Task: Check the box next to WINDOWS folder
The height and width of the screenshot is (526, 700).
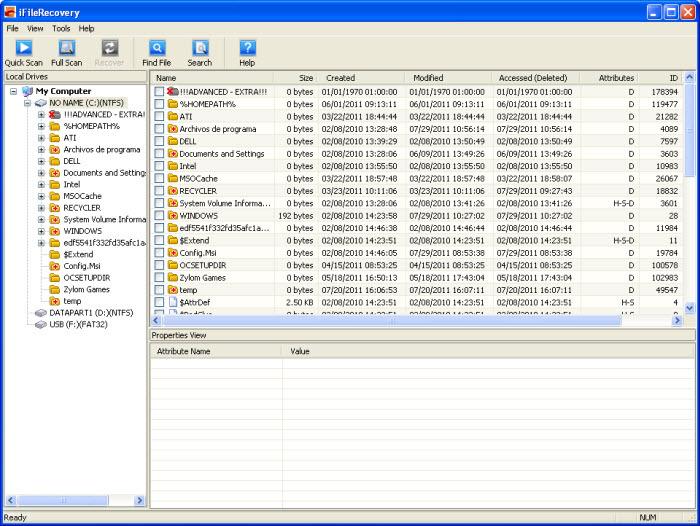Action: coord(159,216)
